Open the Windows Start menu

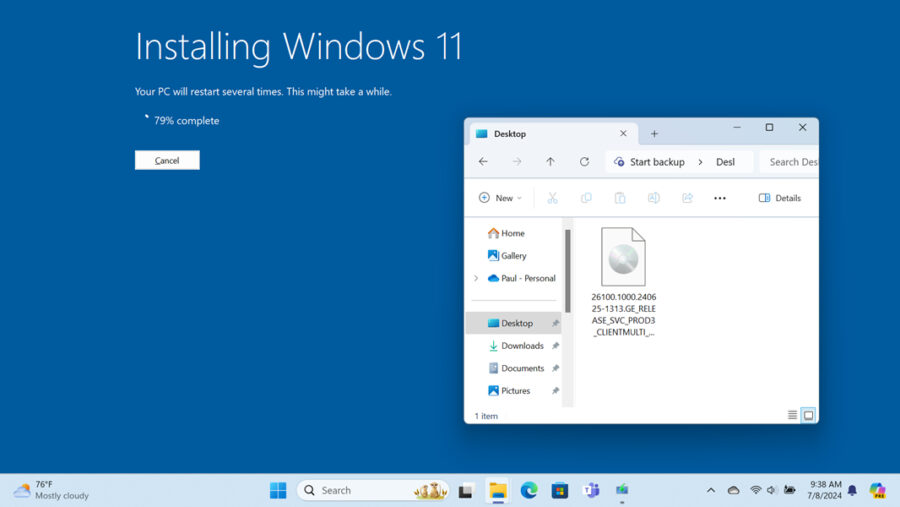point(278,490)
